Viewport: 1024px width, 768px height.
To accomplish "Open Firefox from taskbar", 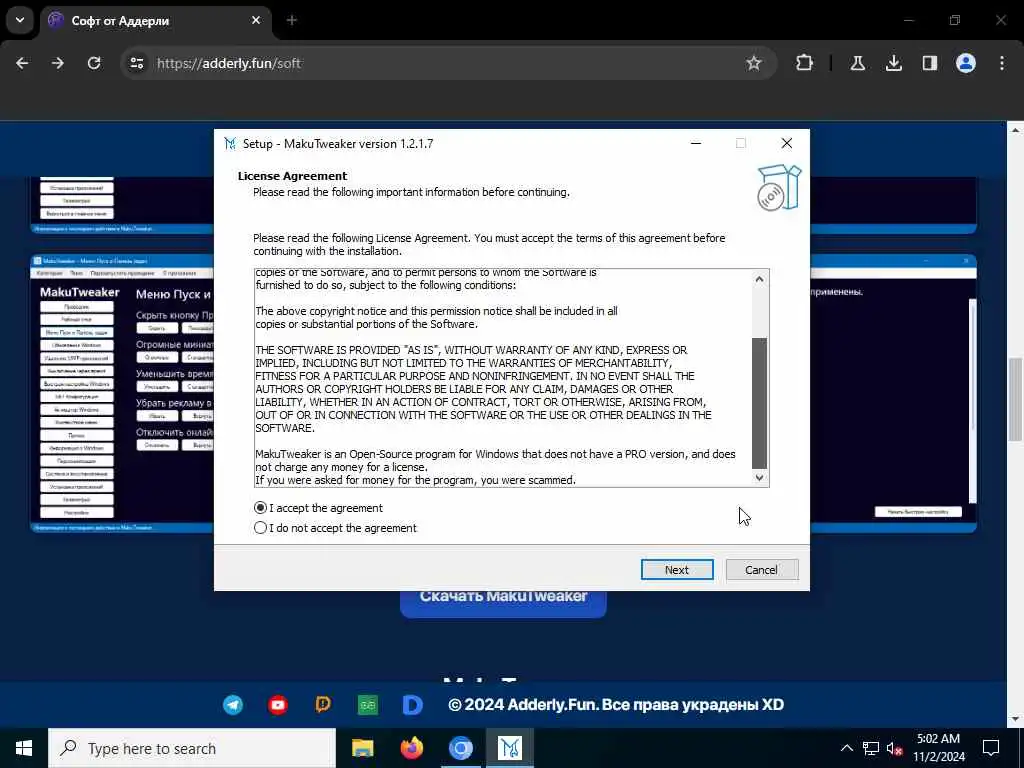I will point(411,748).
